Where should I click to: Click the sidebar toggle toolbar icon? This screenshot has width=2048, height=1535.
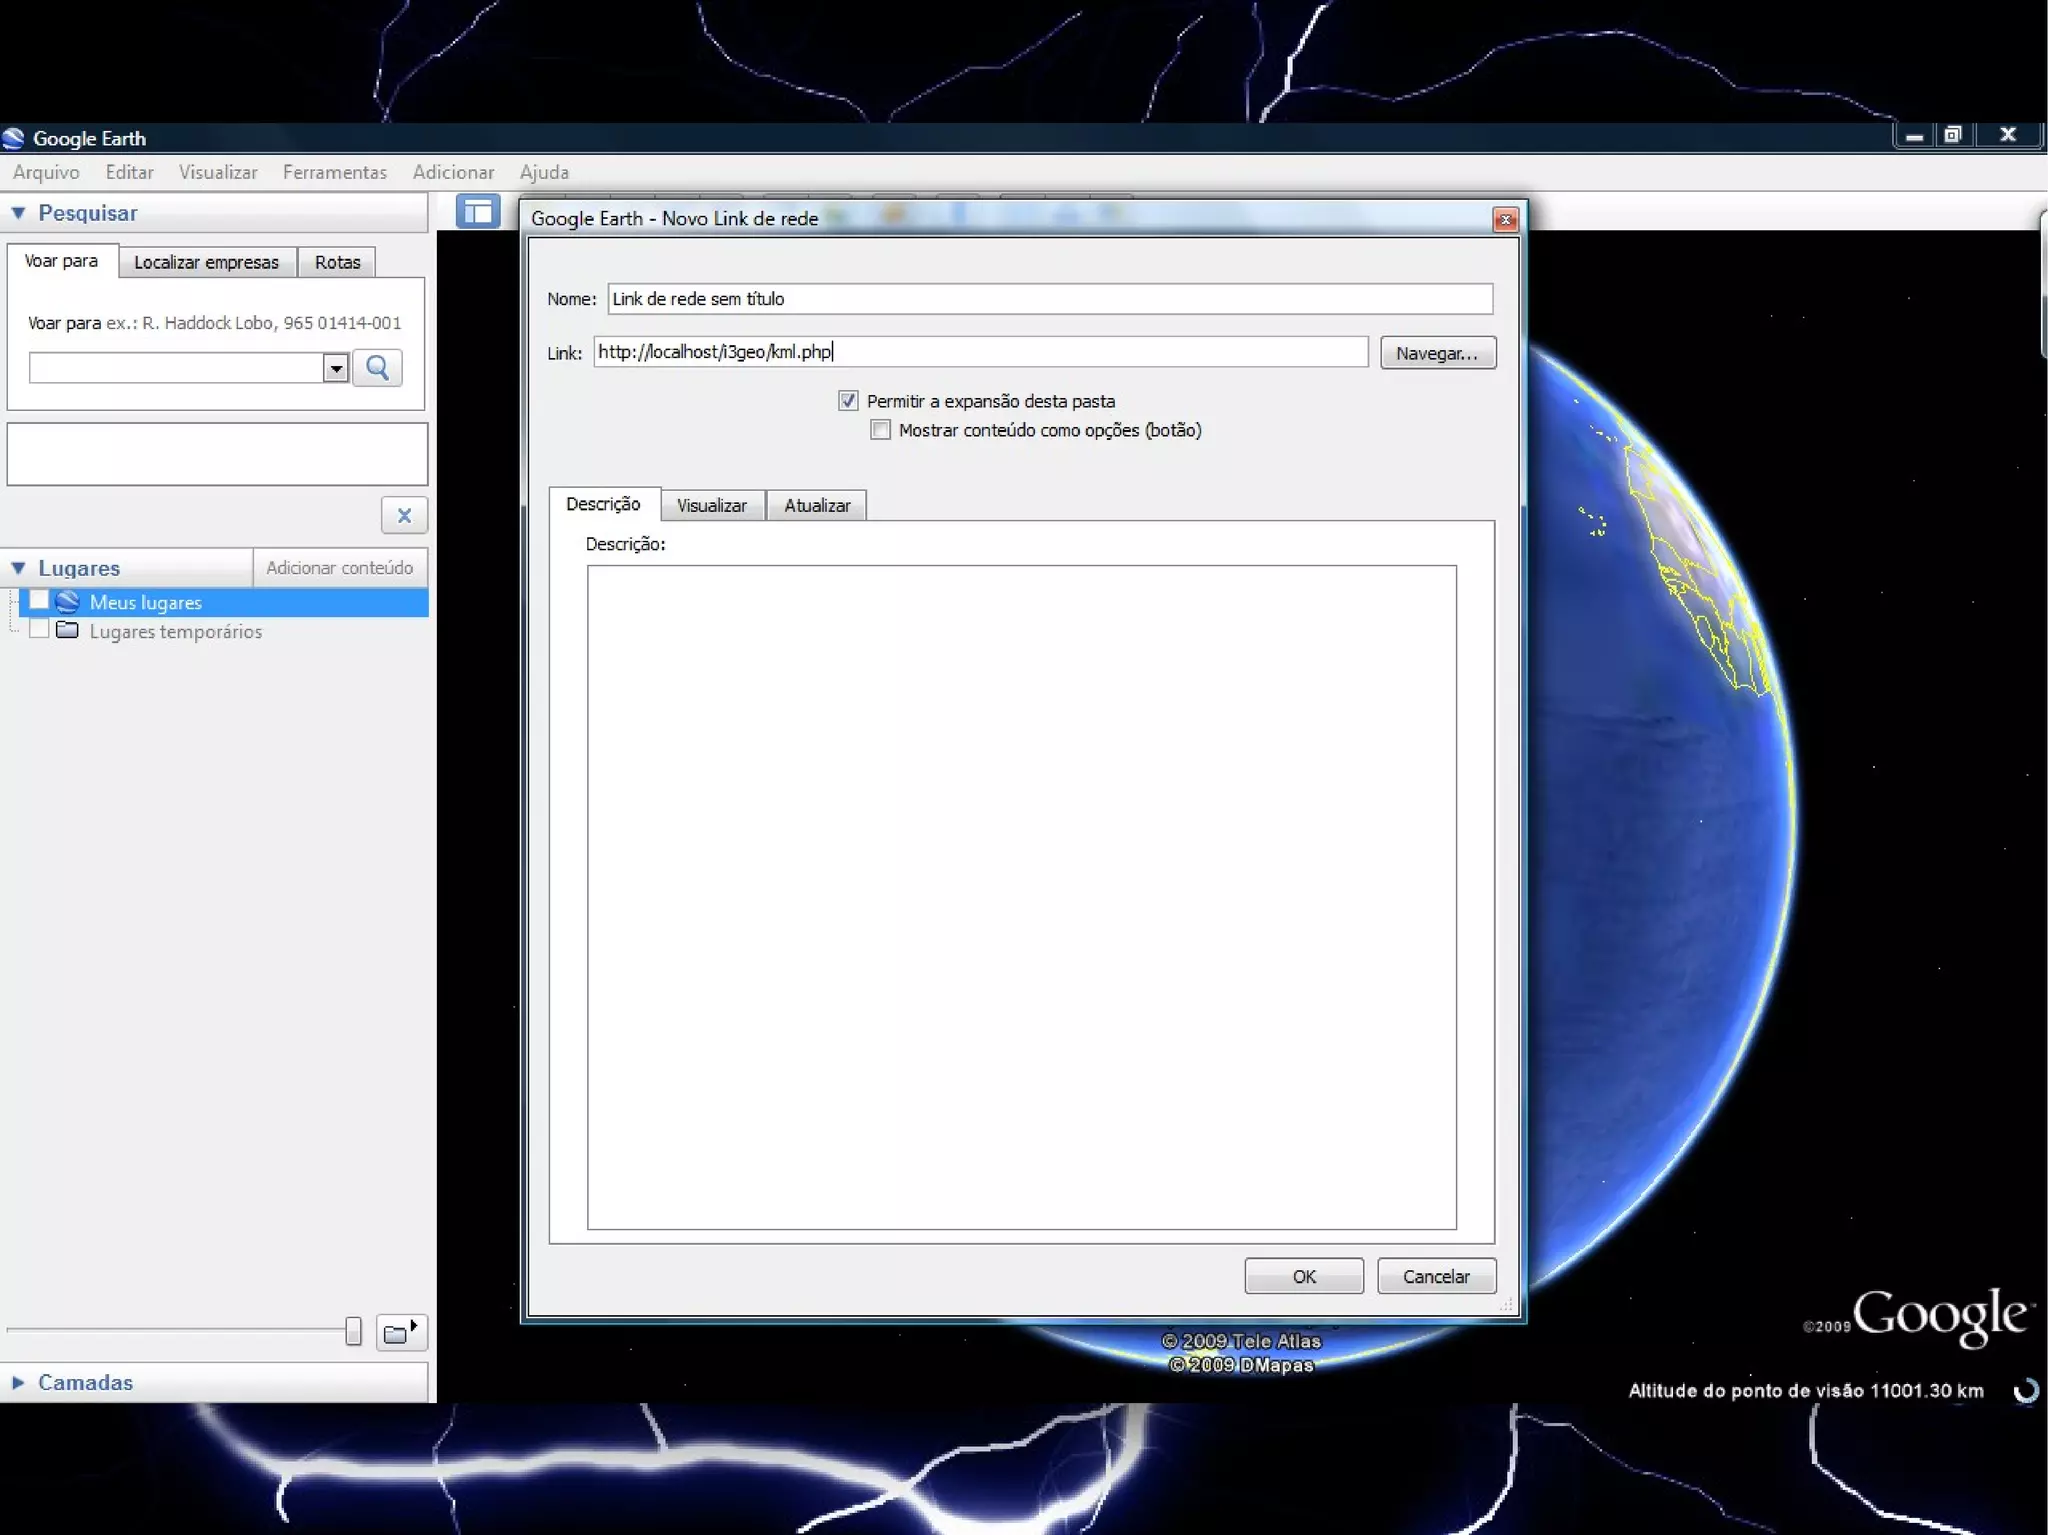(477, 212)
